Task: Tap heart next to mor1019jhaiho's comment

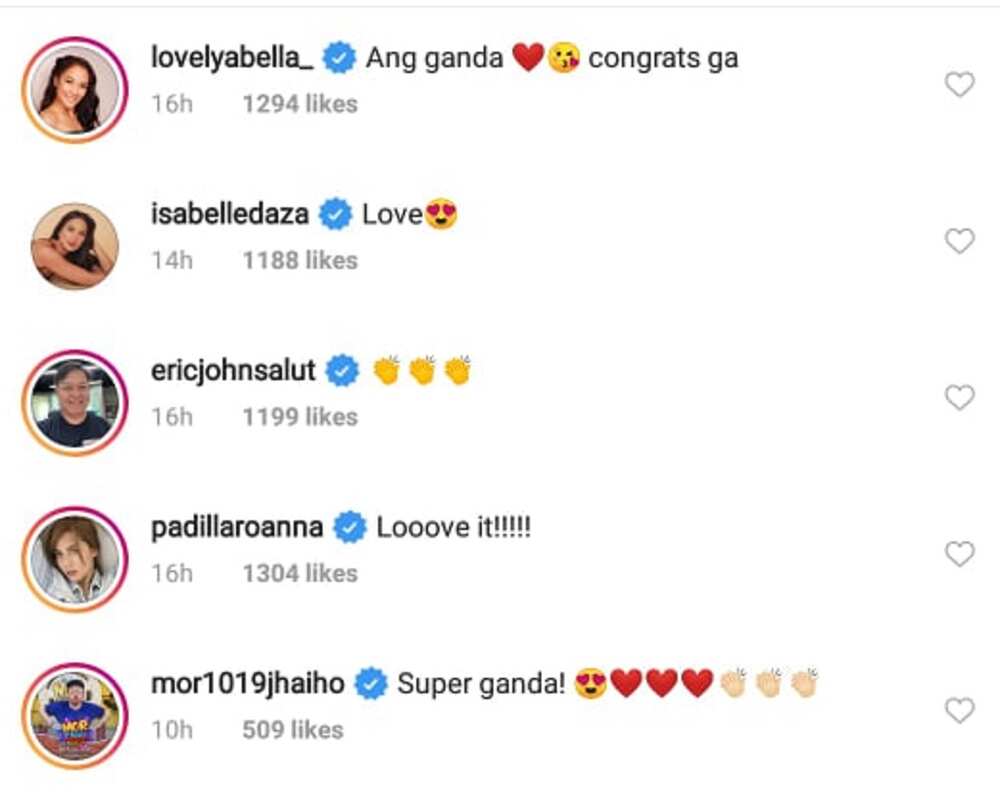Action: [x=959, y=710]
